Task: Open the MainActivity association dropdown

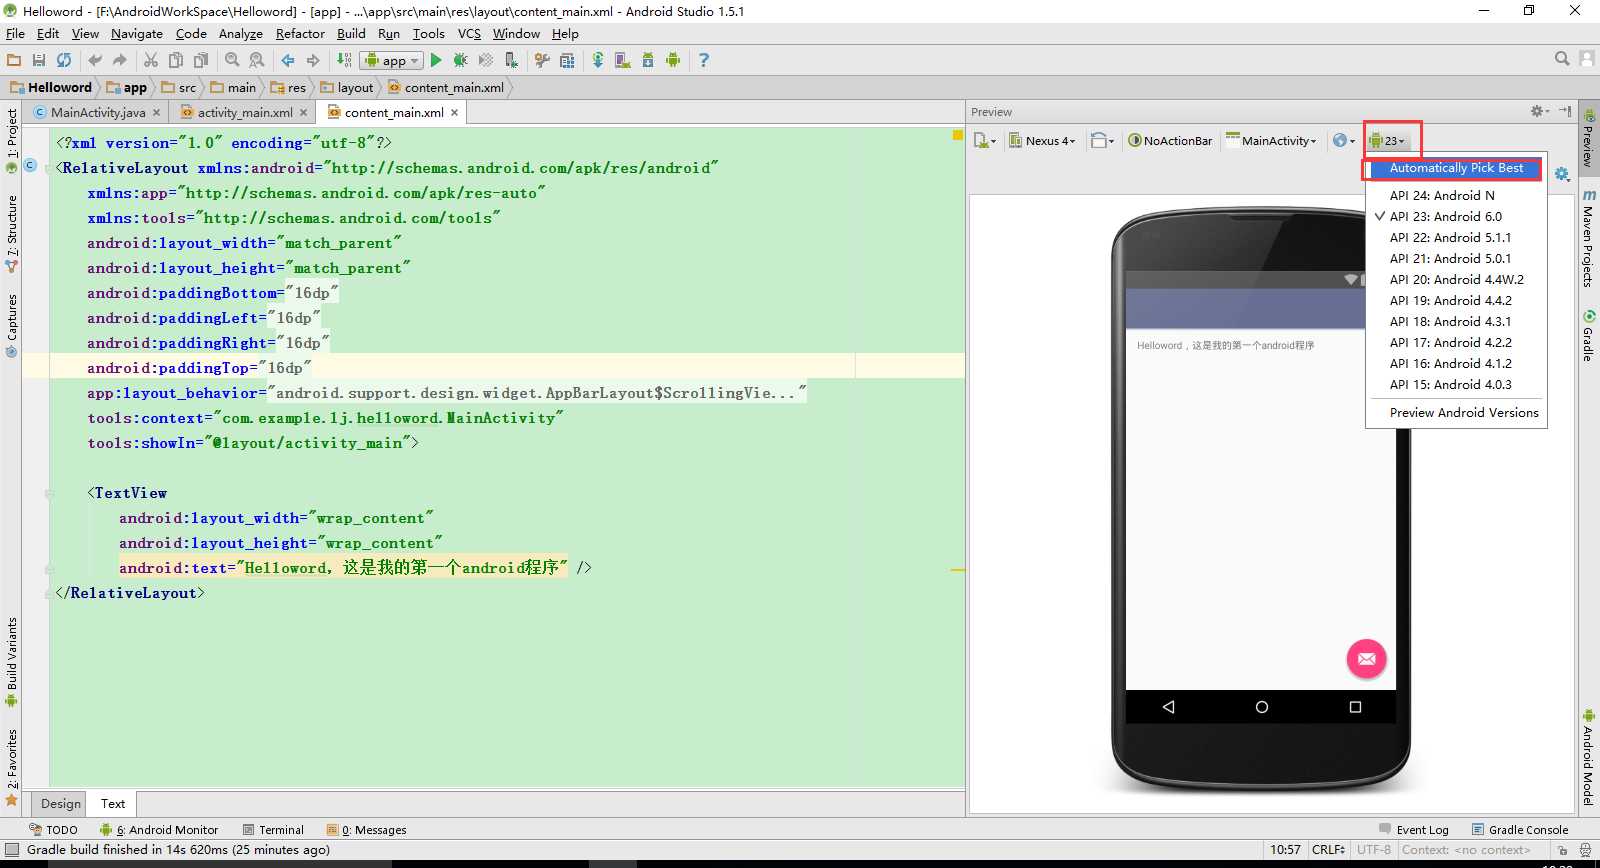Action: point(1271,141)
